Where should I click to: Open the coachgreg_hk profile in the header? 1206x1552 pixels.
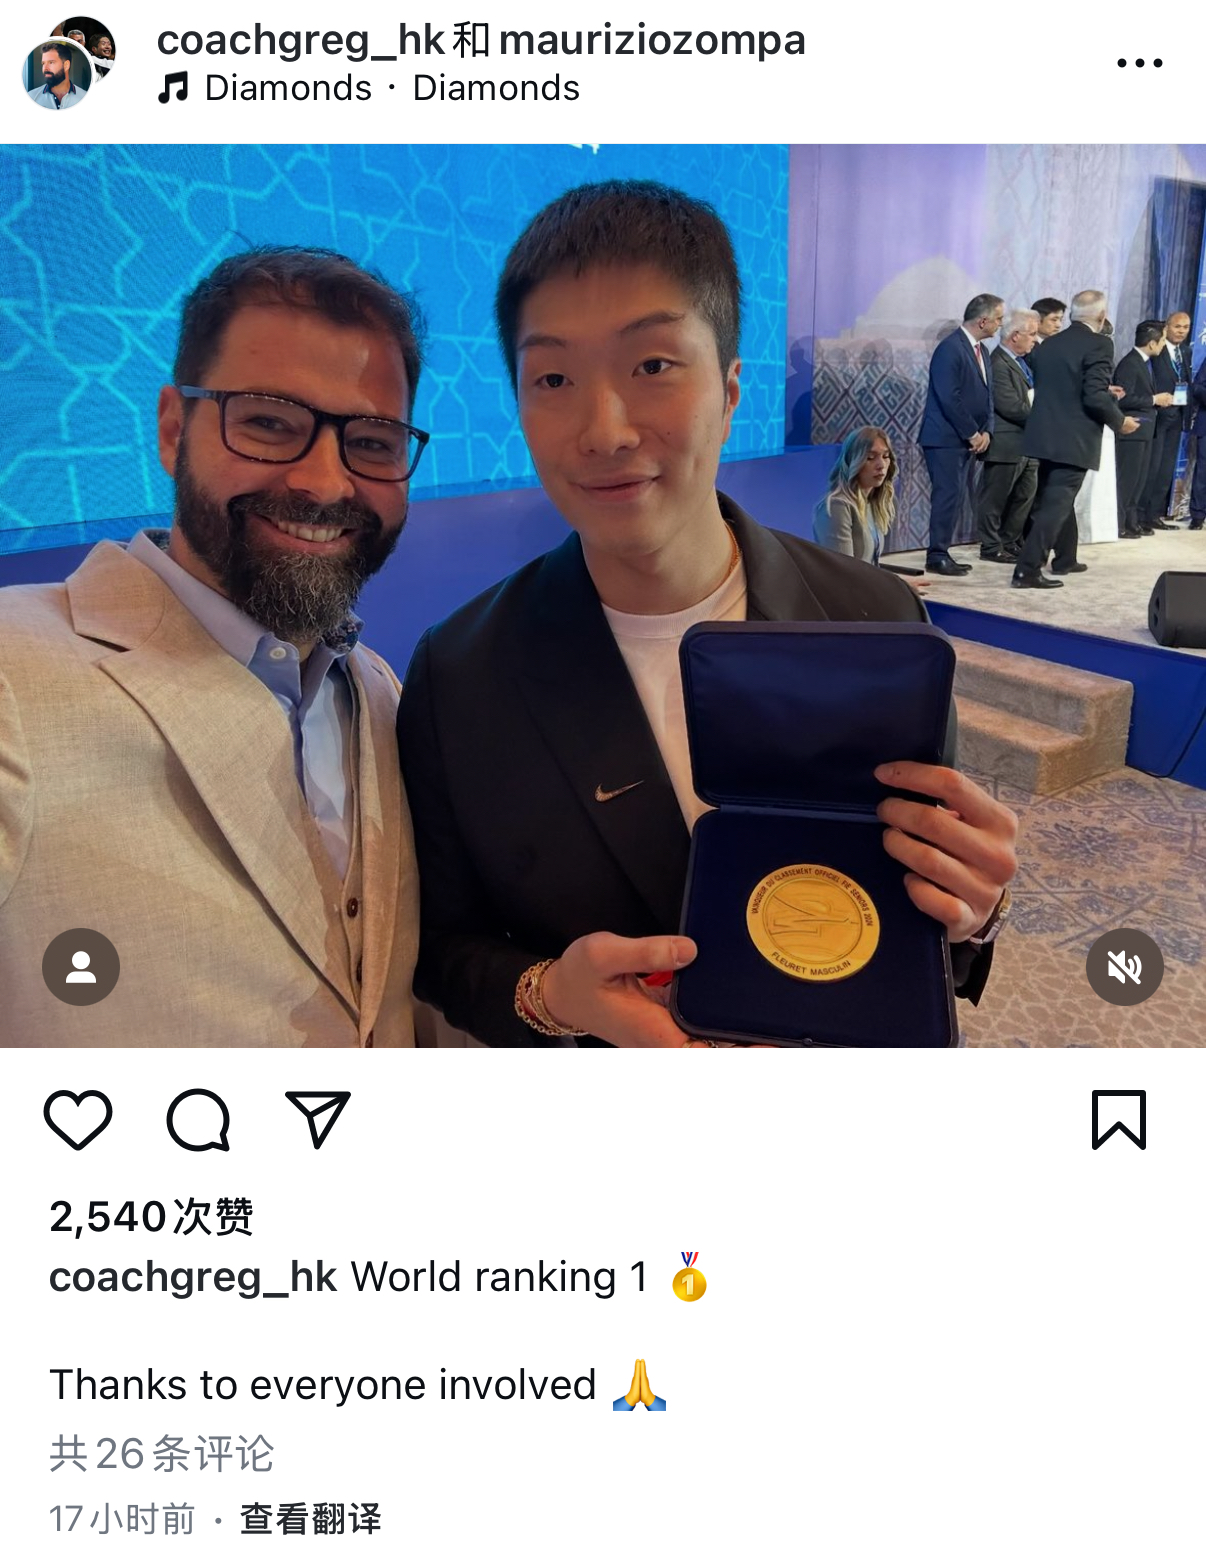[x=300, y=40]
